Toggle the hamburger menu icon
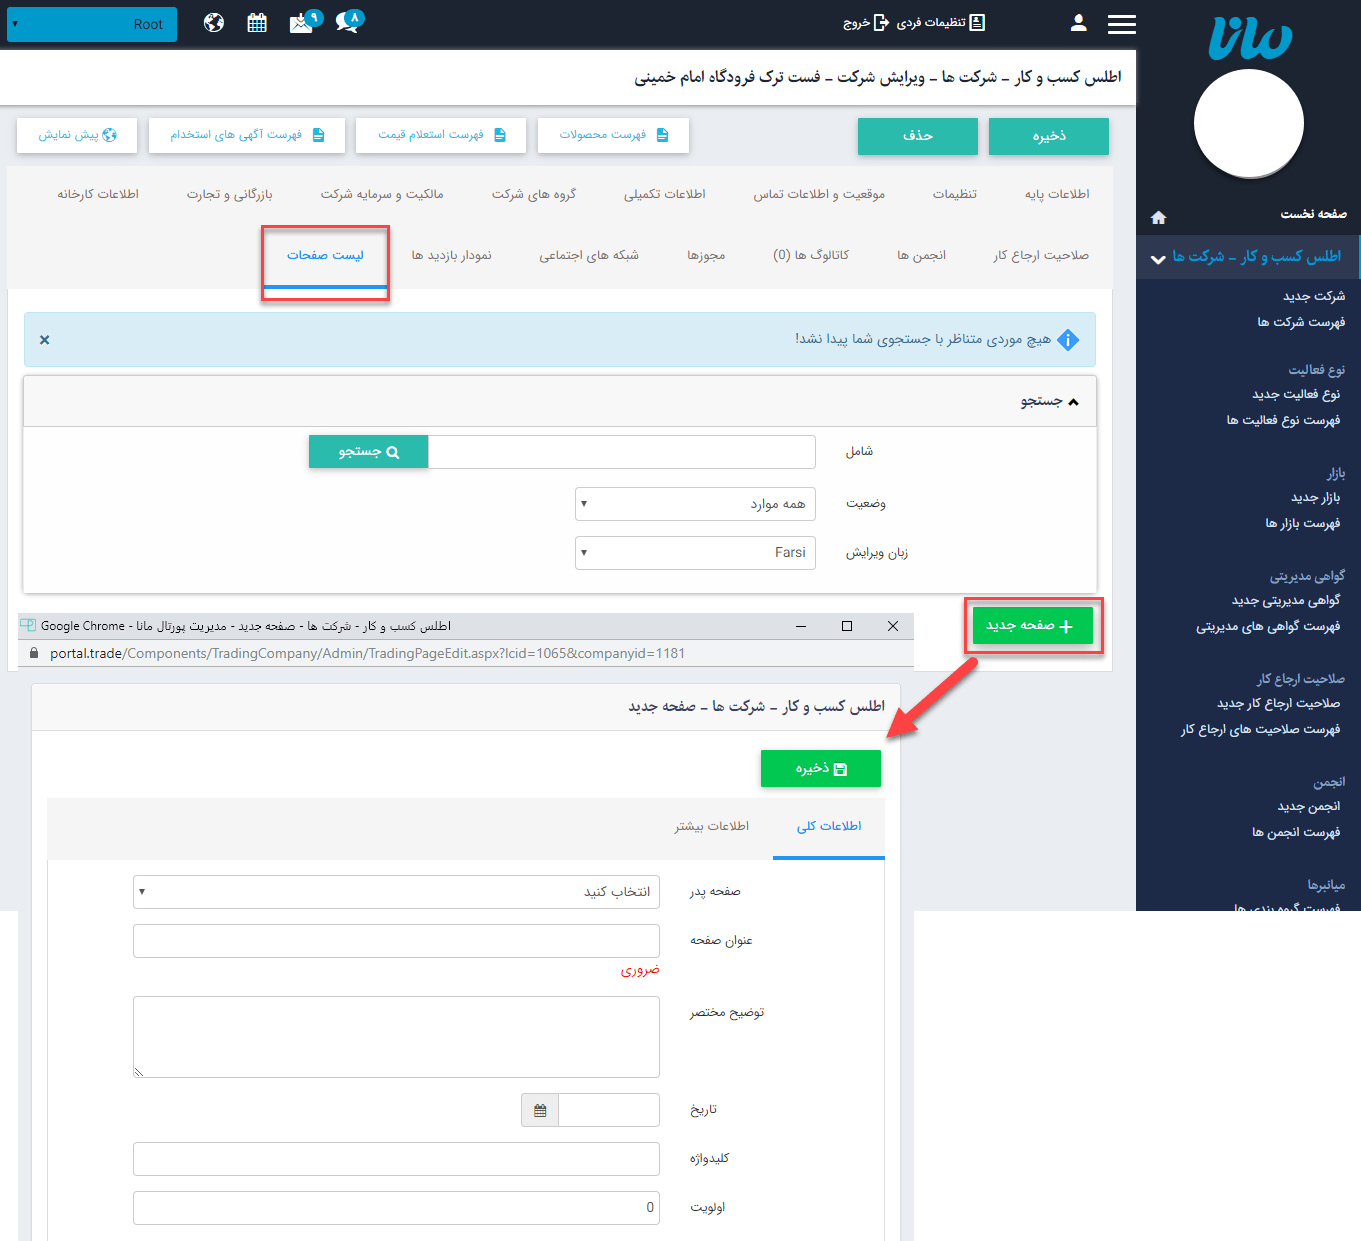 click(x=1121, y=24)
